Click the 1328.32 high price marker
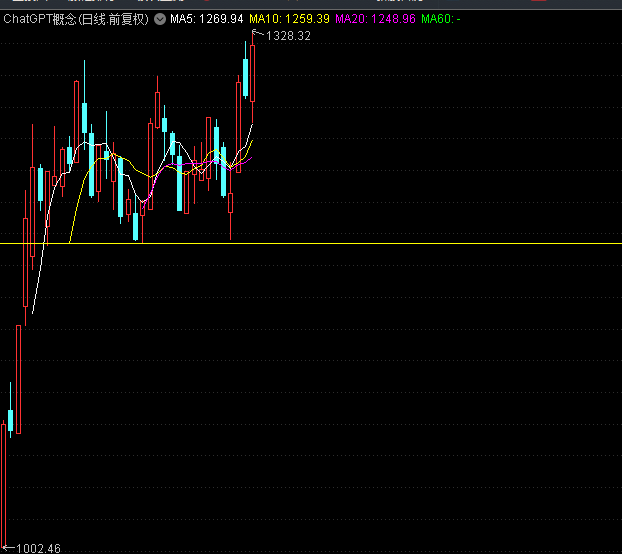Viewport: 622px width, 554px height. 288,36
